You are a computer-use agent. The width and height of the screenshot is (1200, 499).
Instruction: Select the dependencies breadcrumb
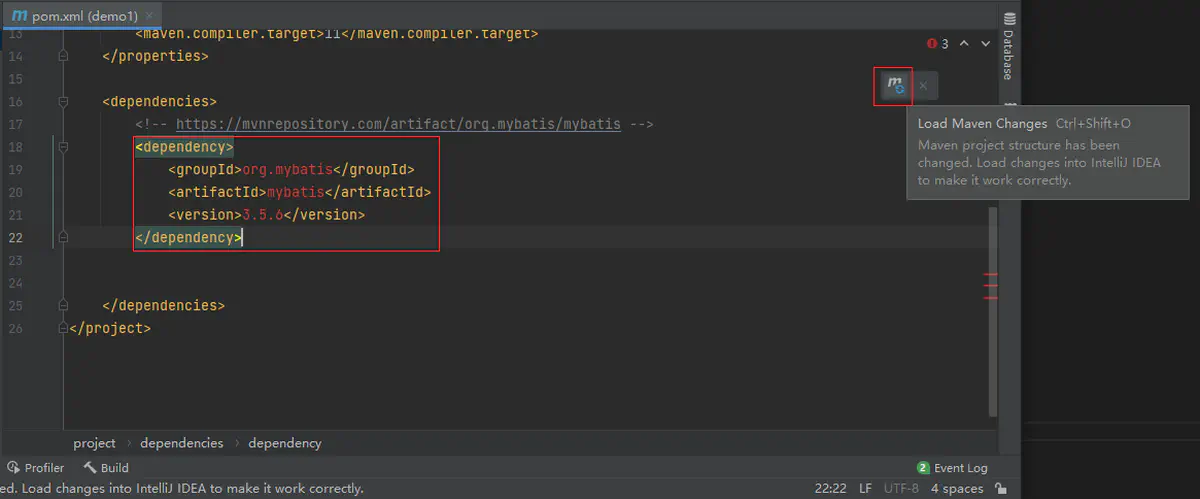pos(182,443)
